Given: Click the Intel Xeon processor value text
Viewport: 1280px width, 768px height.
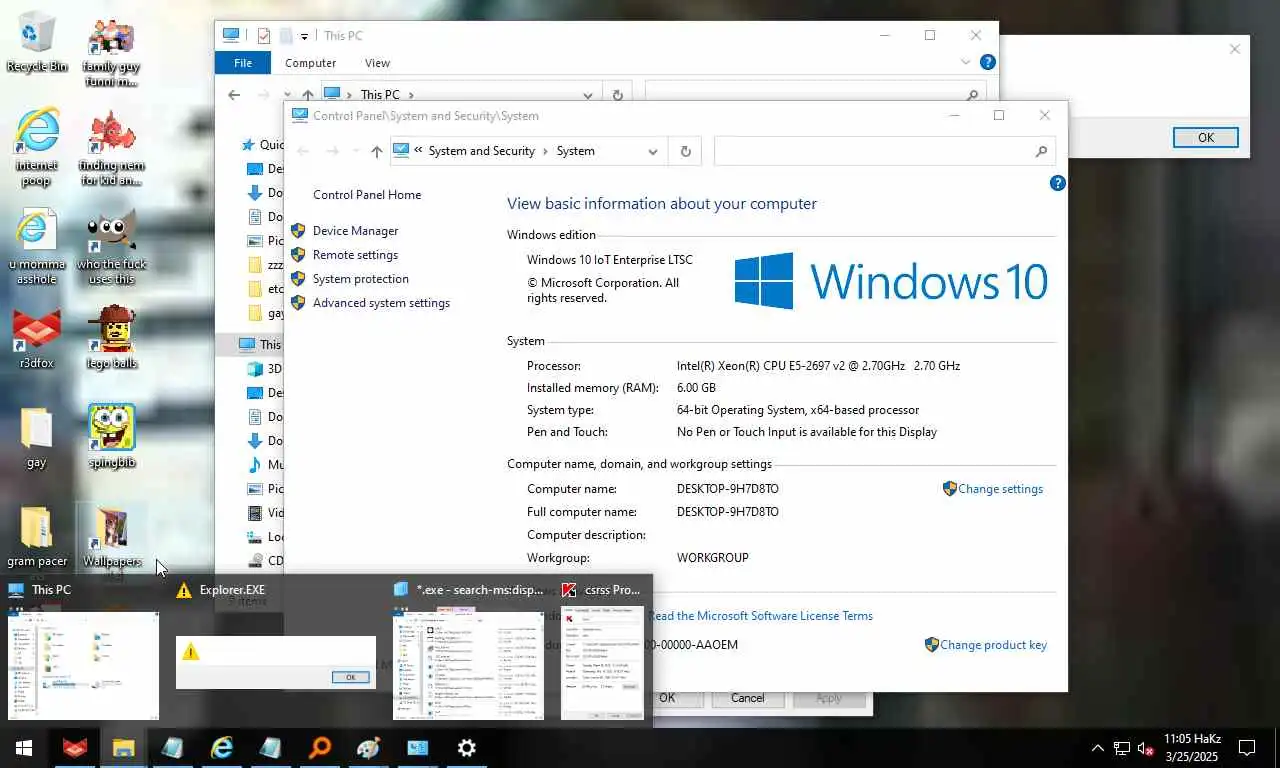Looking at the screenshot, I should pos(818,366).
